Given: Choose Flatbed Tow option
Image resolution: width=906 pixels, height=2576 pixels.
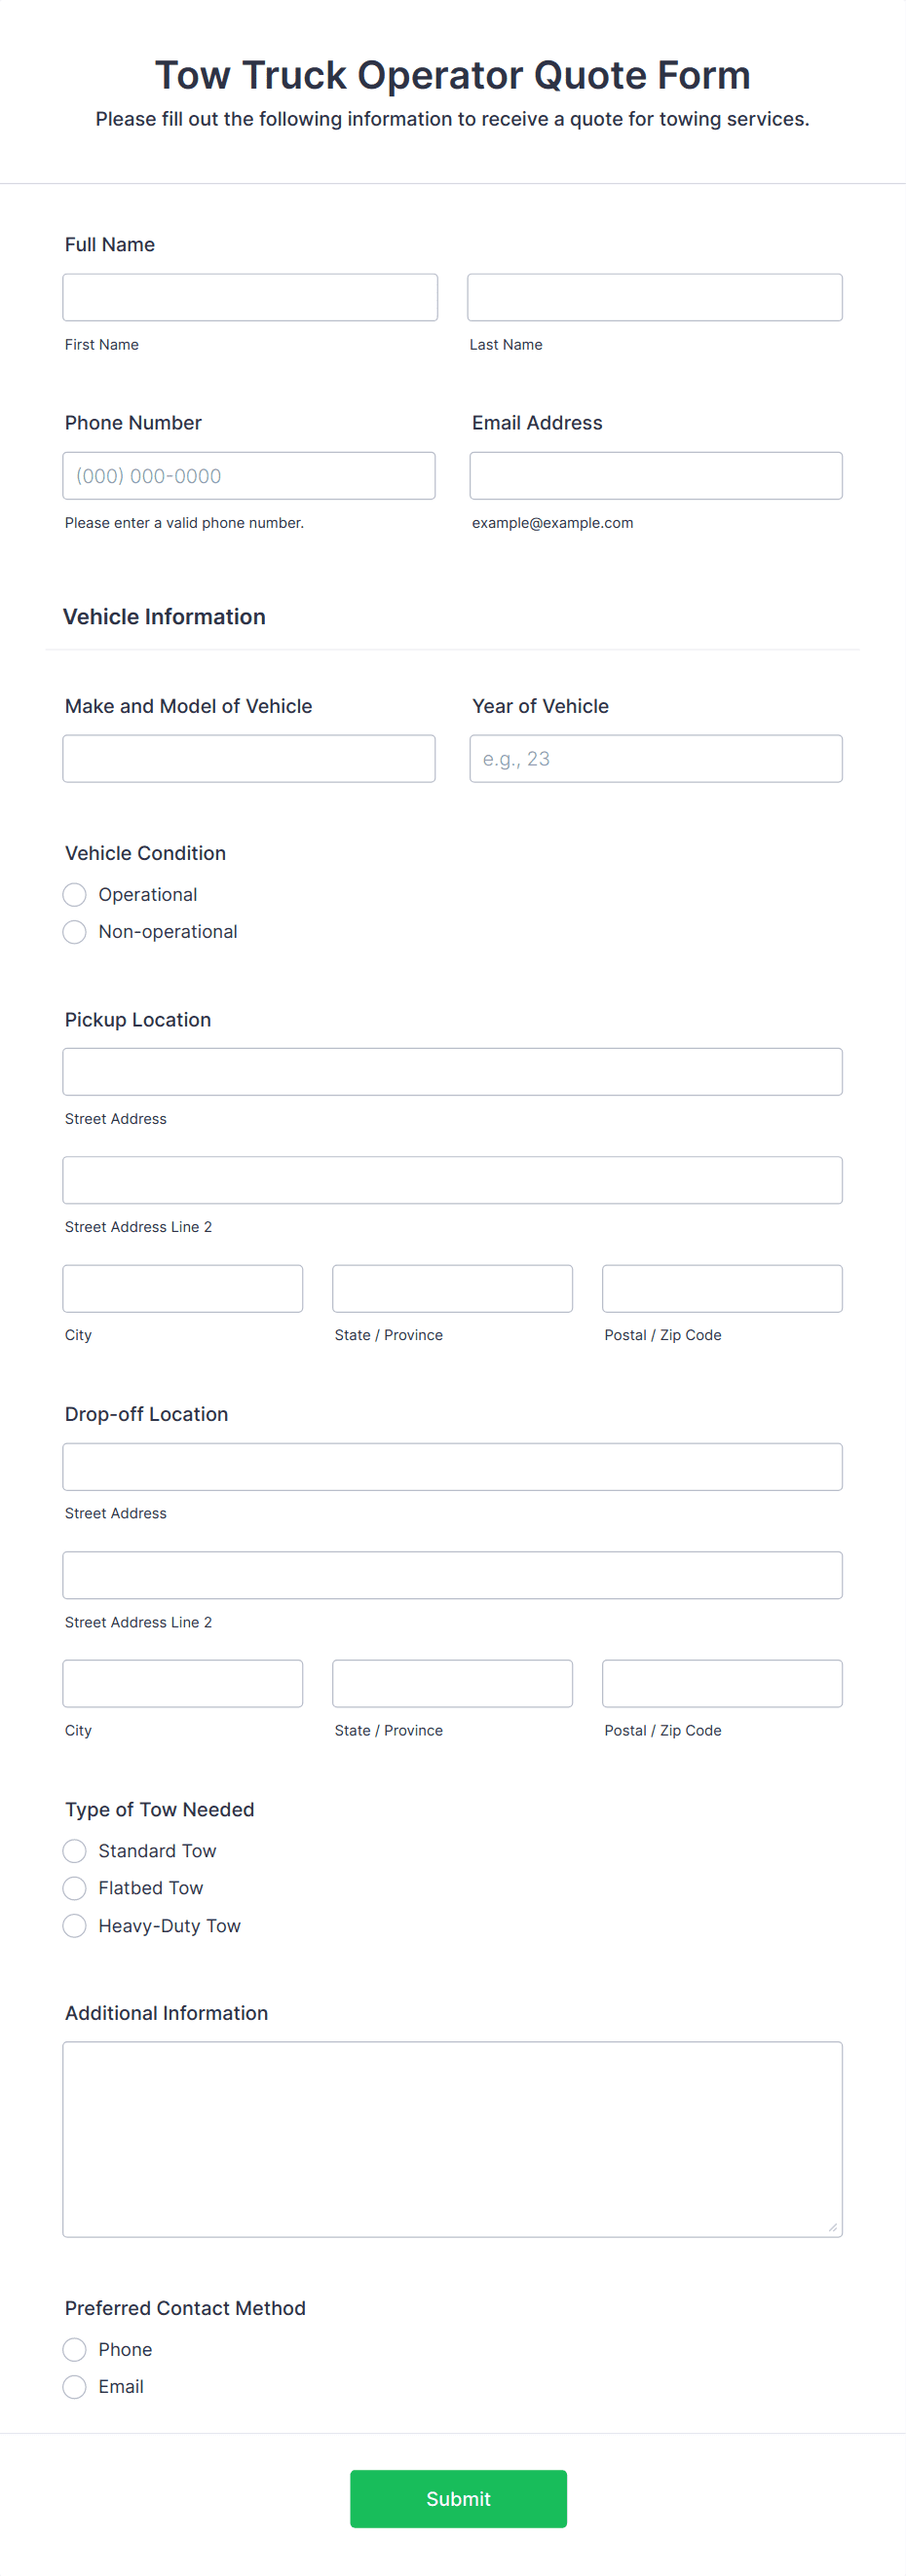Looking at the screenshot, I should 74,1888.
